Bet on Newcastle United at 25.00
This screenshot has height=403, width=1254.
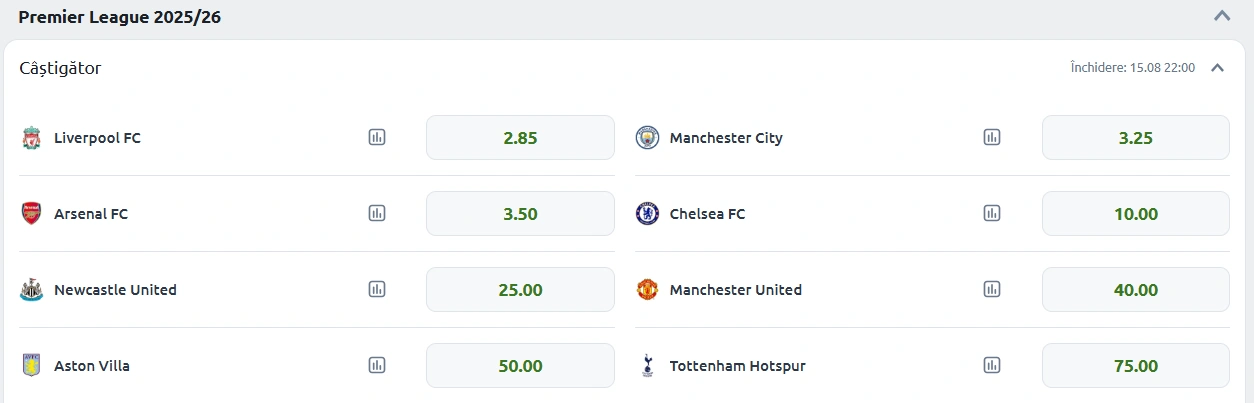pyautogui.click(x=520, y=290)
